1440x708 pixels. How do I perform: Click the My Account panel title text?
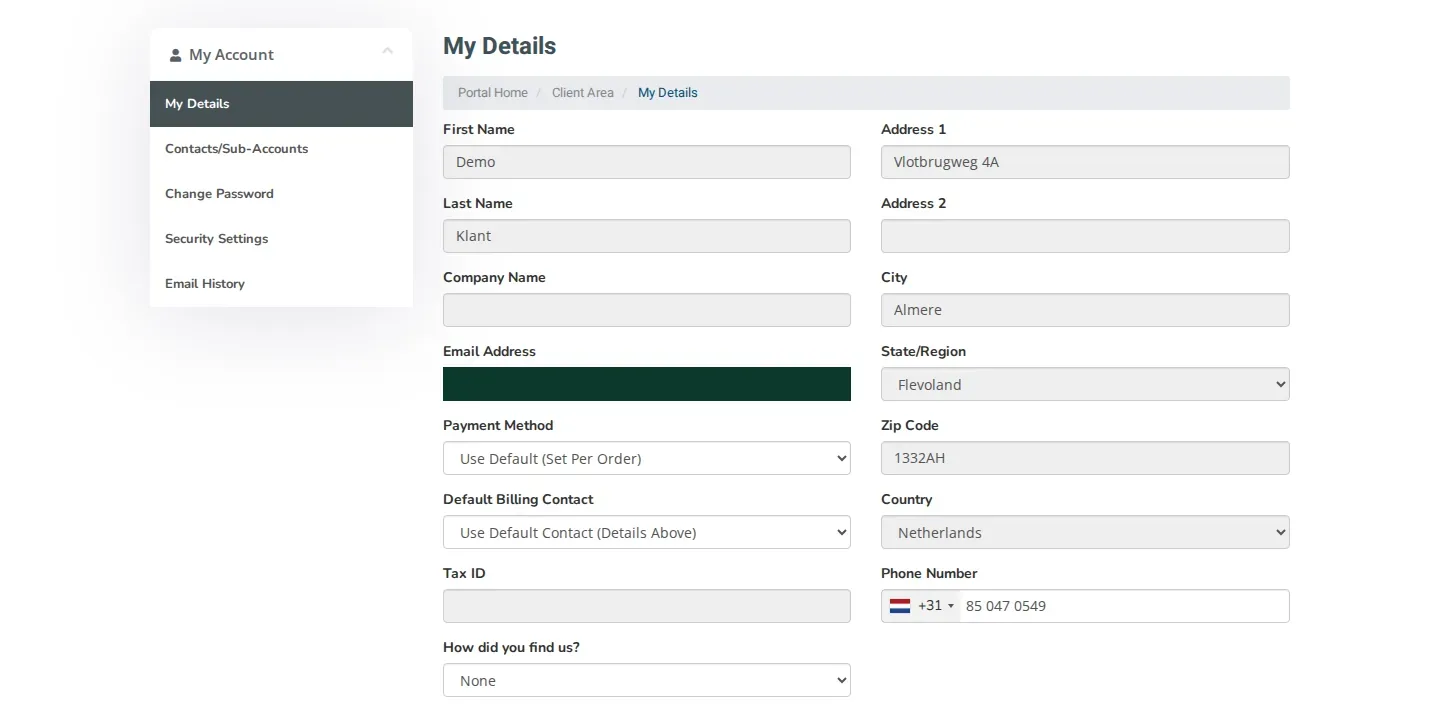tap(231, 55)
